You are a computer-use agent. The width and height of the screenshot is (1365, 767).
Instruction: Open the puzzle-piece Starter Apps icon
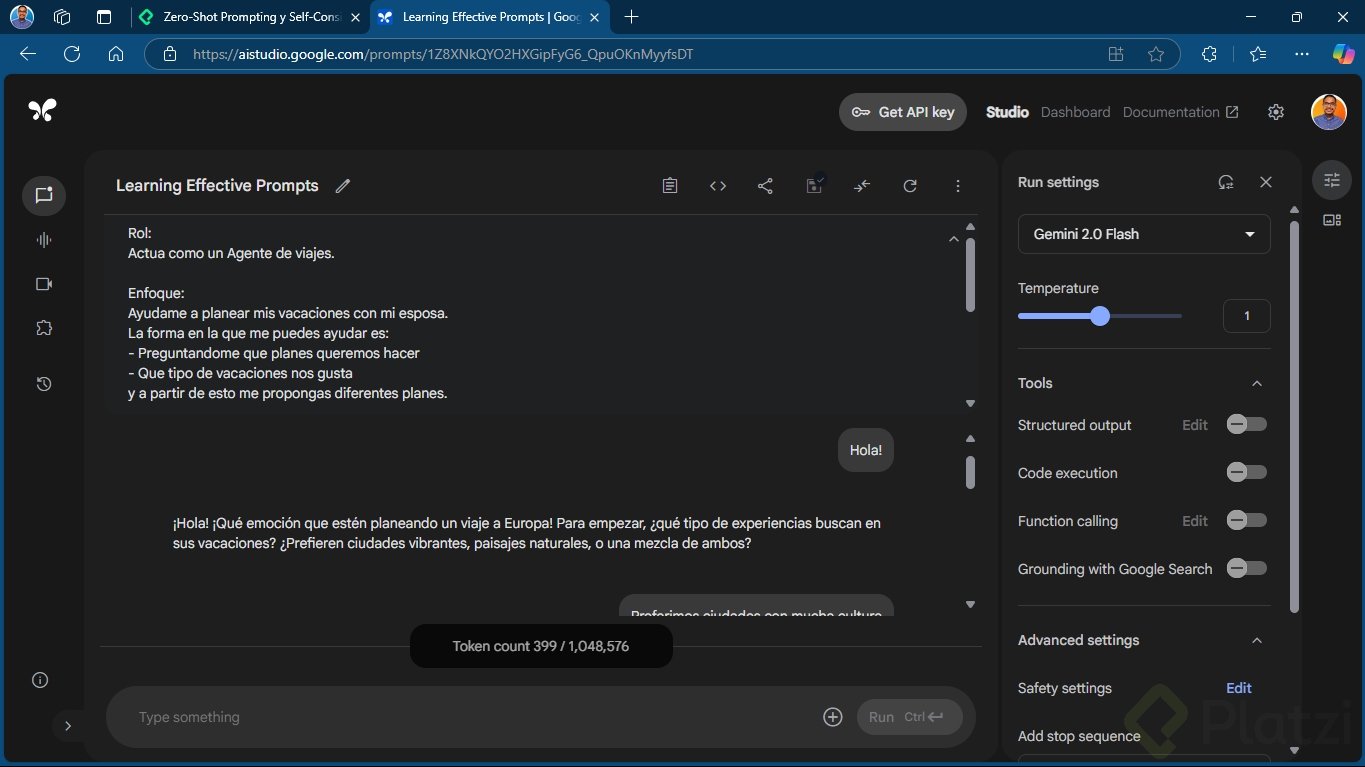coord(44,328)
